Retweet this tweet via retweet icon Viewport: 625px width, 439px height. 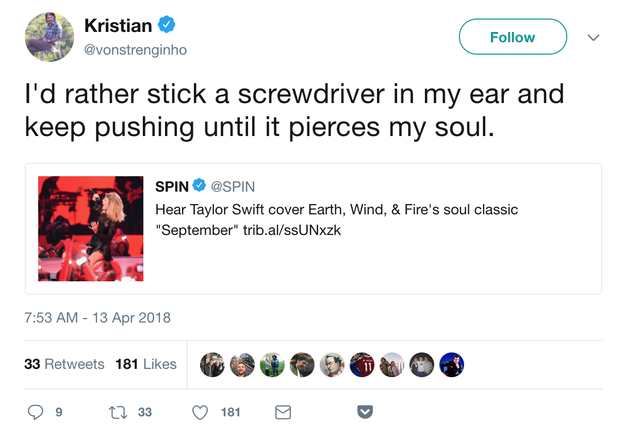114,412
